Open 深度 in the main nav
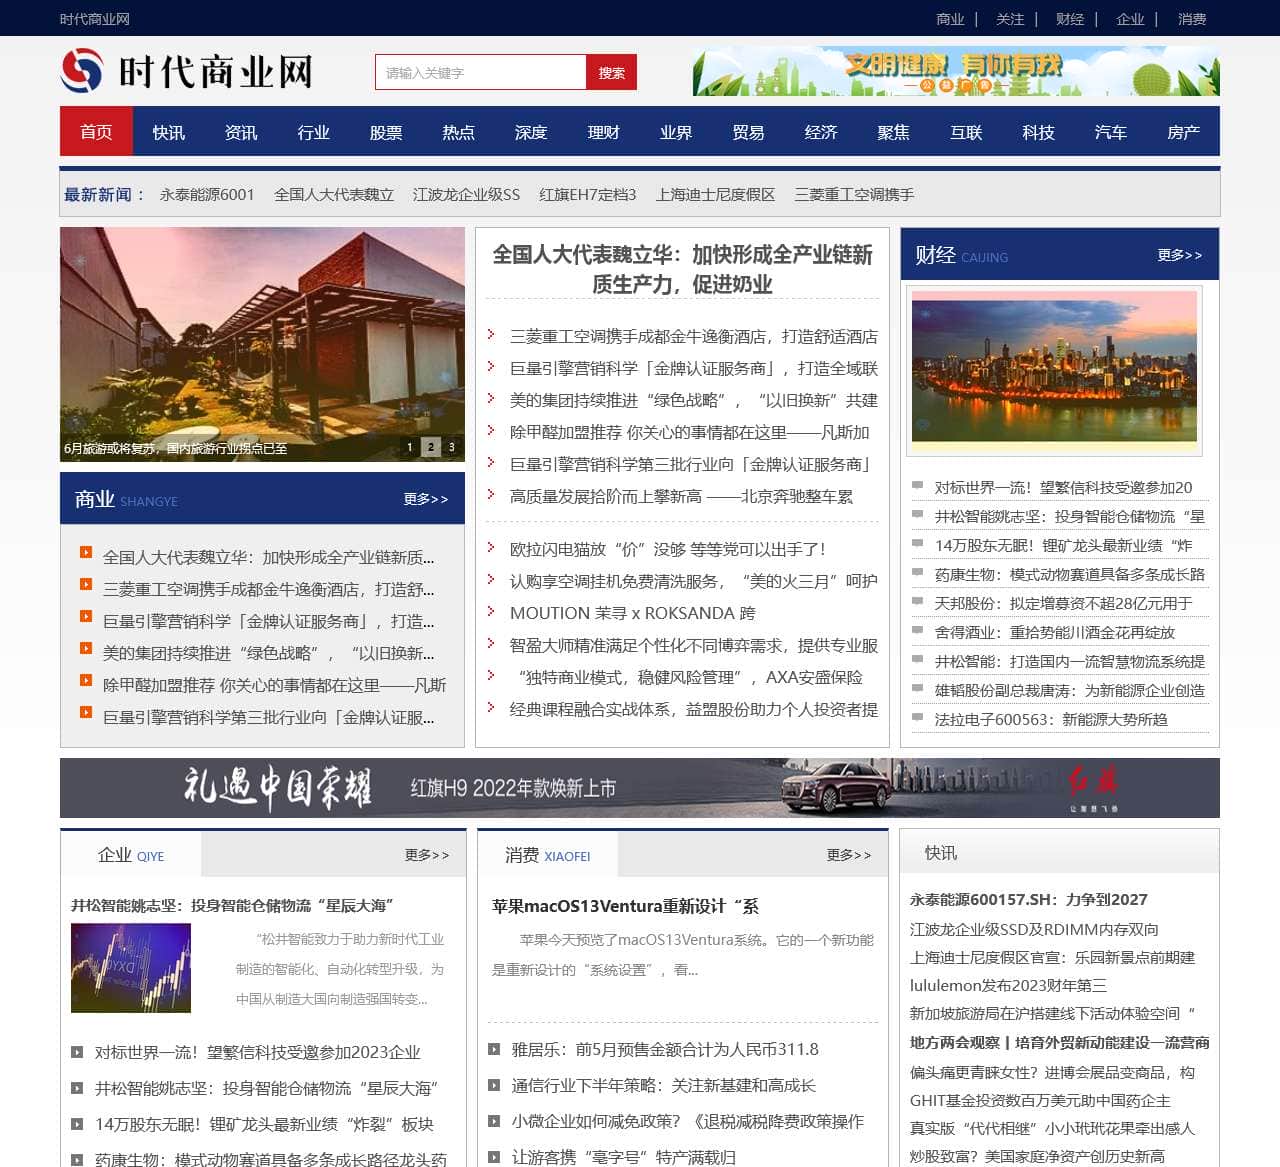 531,132
